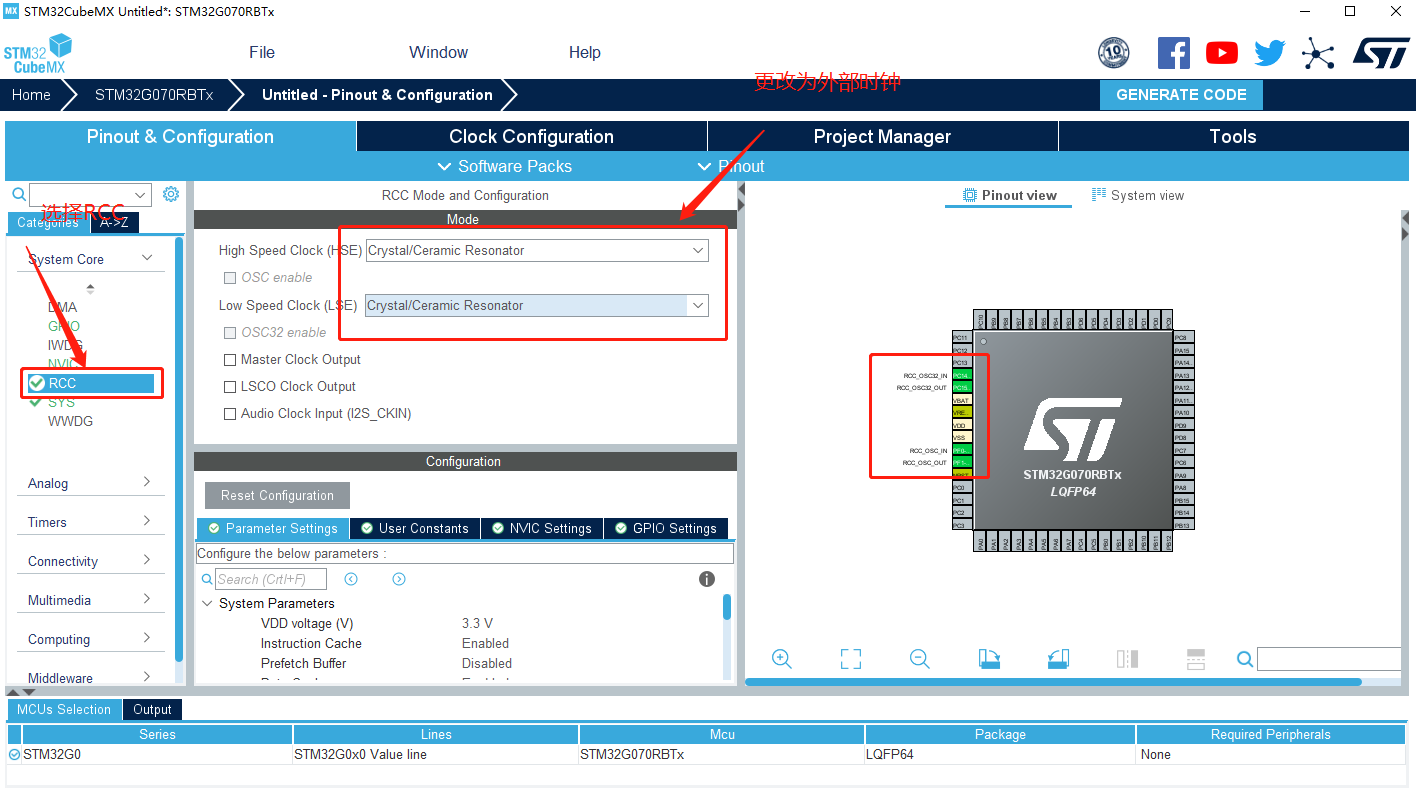This screenshot has width=1416, height=798.
Task: Click the PC15 pin on the chip
Action: pyautogui.click(x=961, y=387)
